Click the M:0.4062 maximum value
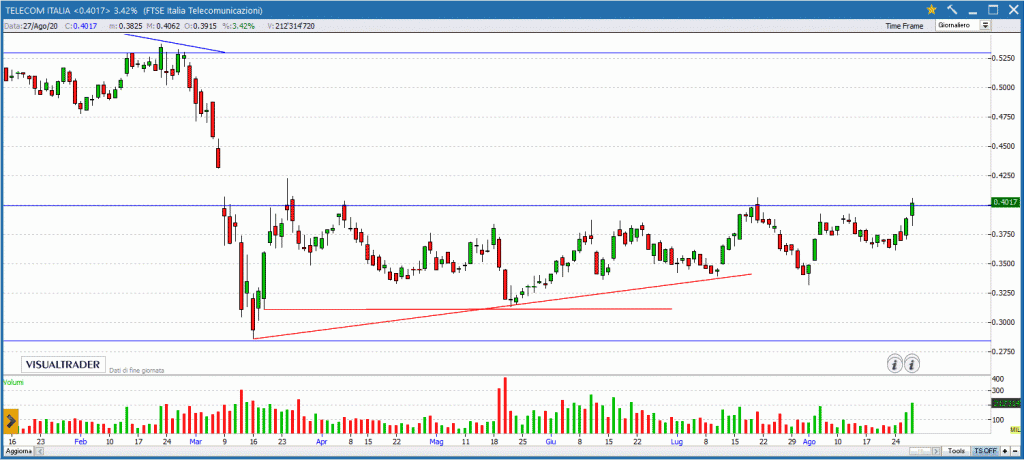 (162, 25)
